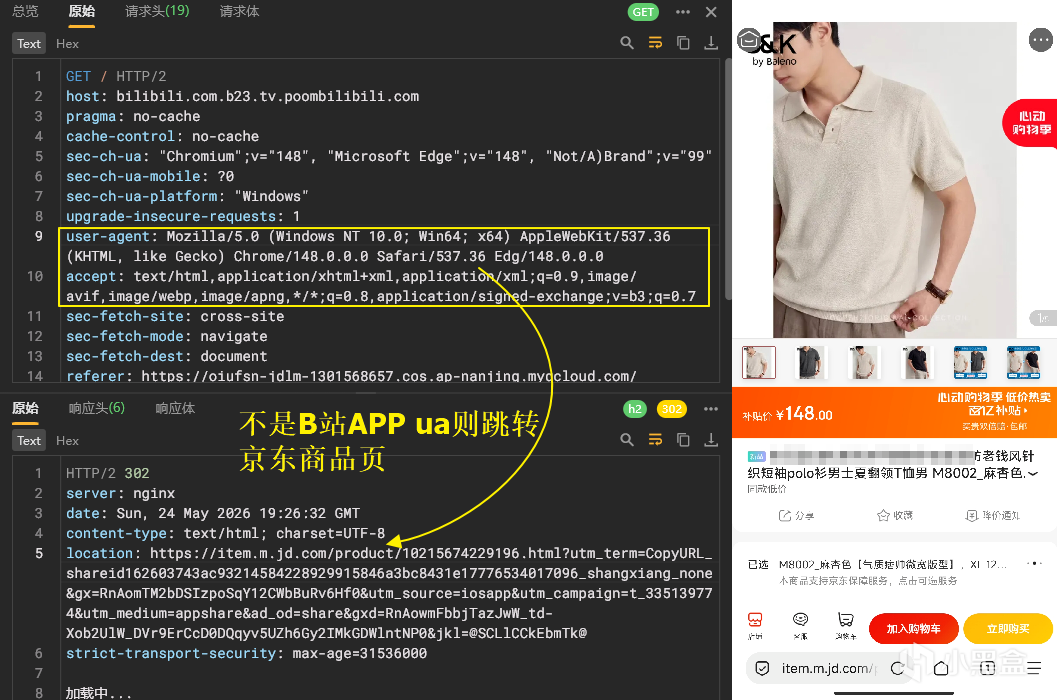The height and width of the screenshot is (700, 1057).
Task: Select the sixth comparison thumbnail
Action: (1023, 363)
